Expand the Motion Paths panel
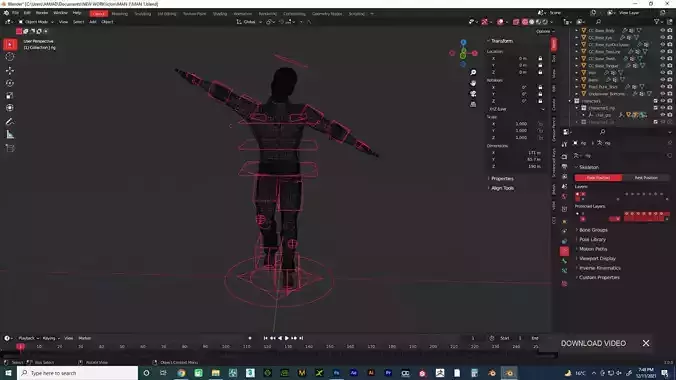This screenshot has height=380, width=676. click(593, 249)
